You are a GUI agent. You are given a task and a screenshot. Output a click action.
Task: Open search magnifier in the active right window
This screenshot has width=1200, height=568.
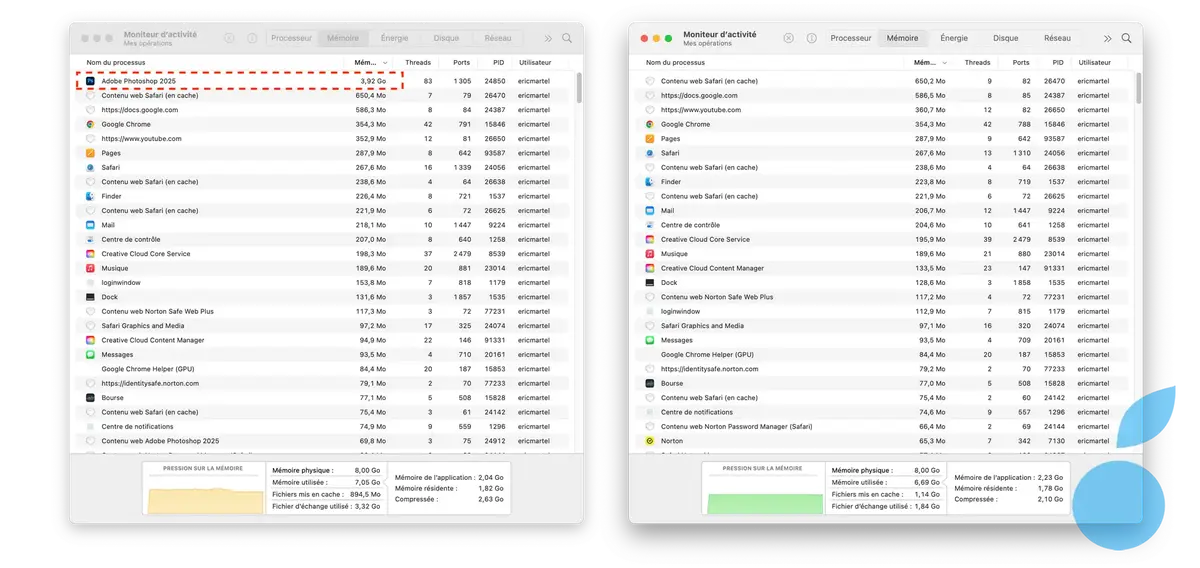[1127, 38]
